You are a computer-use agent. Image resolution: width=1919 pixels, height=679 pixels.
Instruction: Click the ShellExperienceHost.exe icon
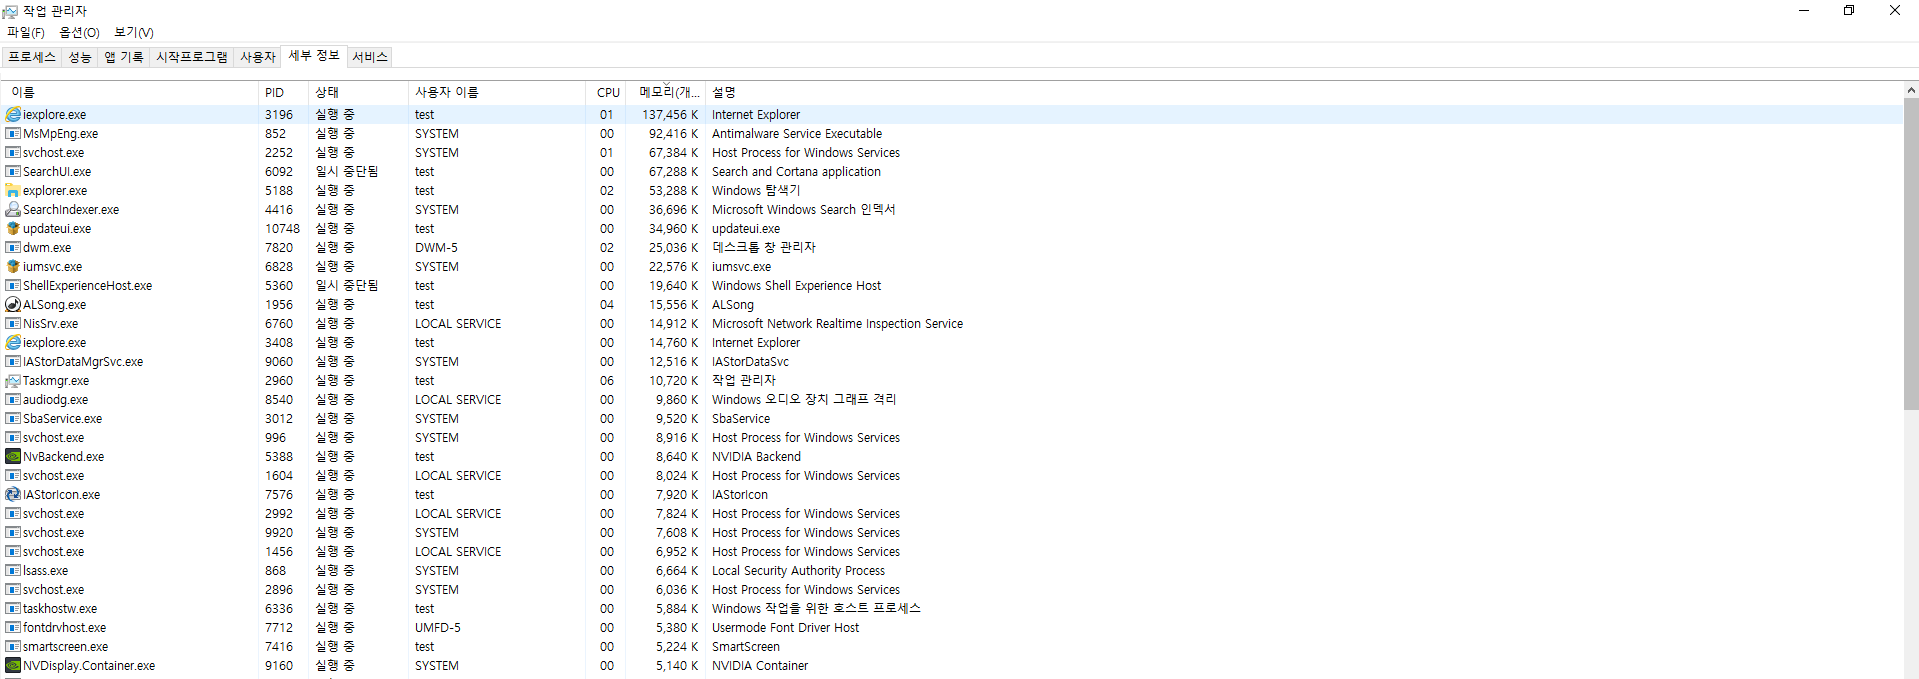(13, 286)
